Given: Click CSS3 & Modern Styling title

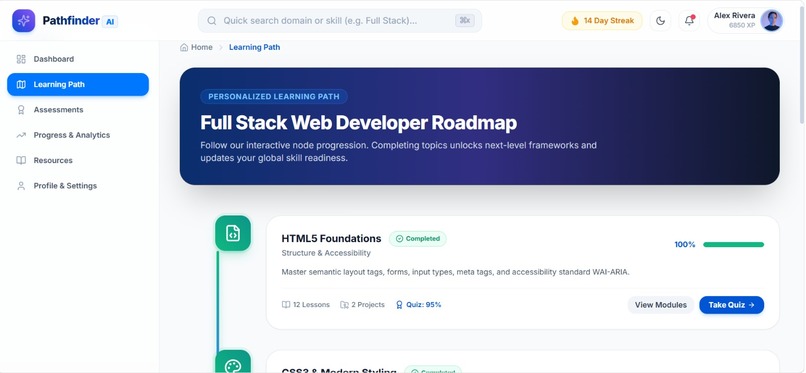Looking at the screenshot, I should point(339,370).
